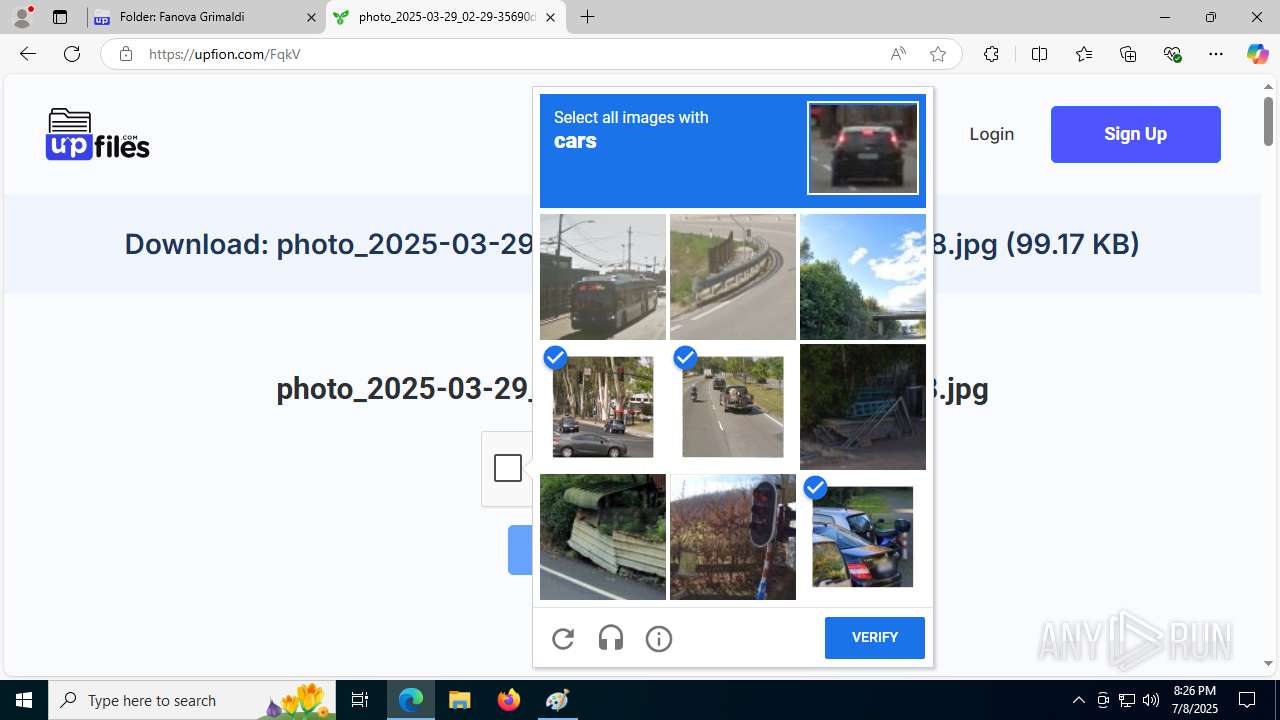Screen dimensions: 1280x720
Task: Open the Login link
Action: [x=991, y=134]
